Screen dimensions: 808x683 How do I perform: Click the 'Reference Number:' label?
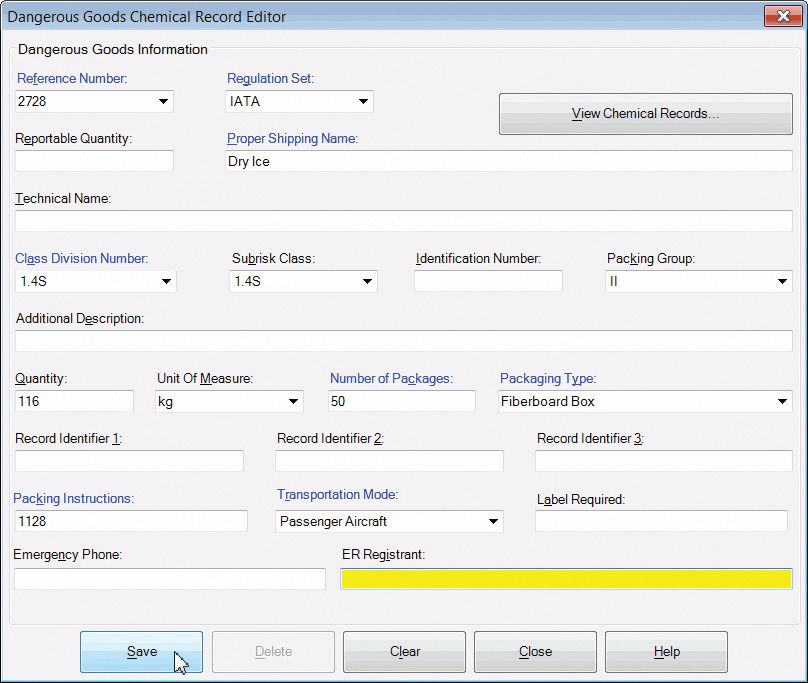click(x=72, y=78)
